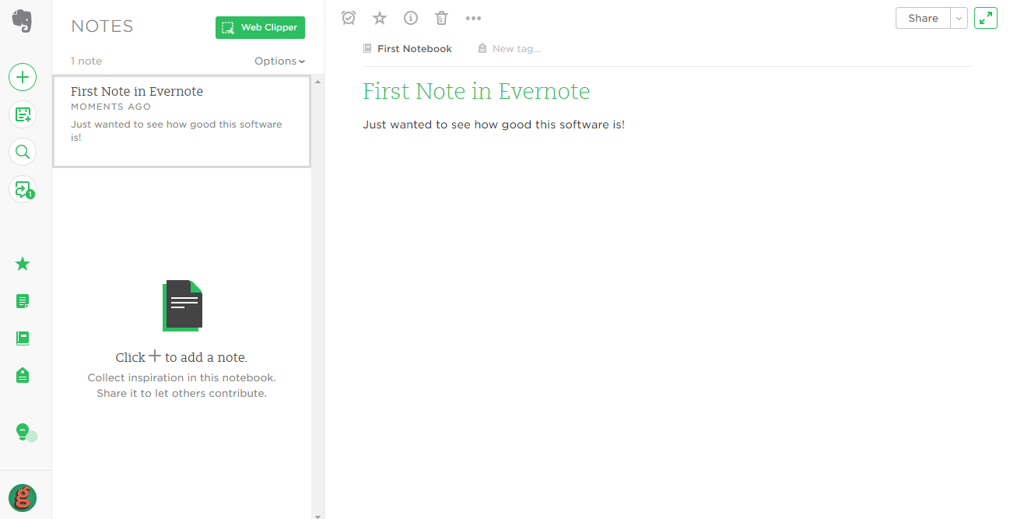Click 'MOMENTS AGO' timestamp on note card
This screenshot has height=519, width=1010.
tap(111, 107)
